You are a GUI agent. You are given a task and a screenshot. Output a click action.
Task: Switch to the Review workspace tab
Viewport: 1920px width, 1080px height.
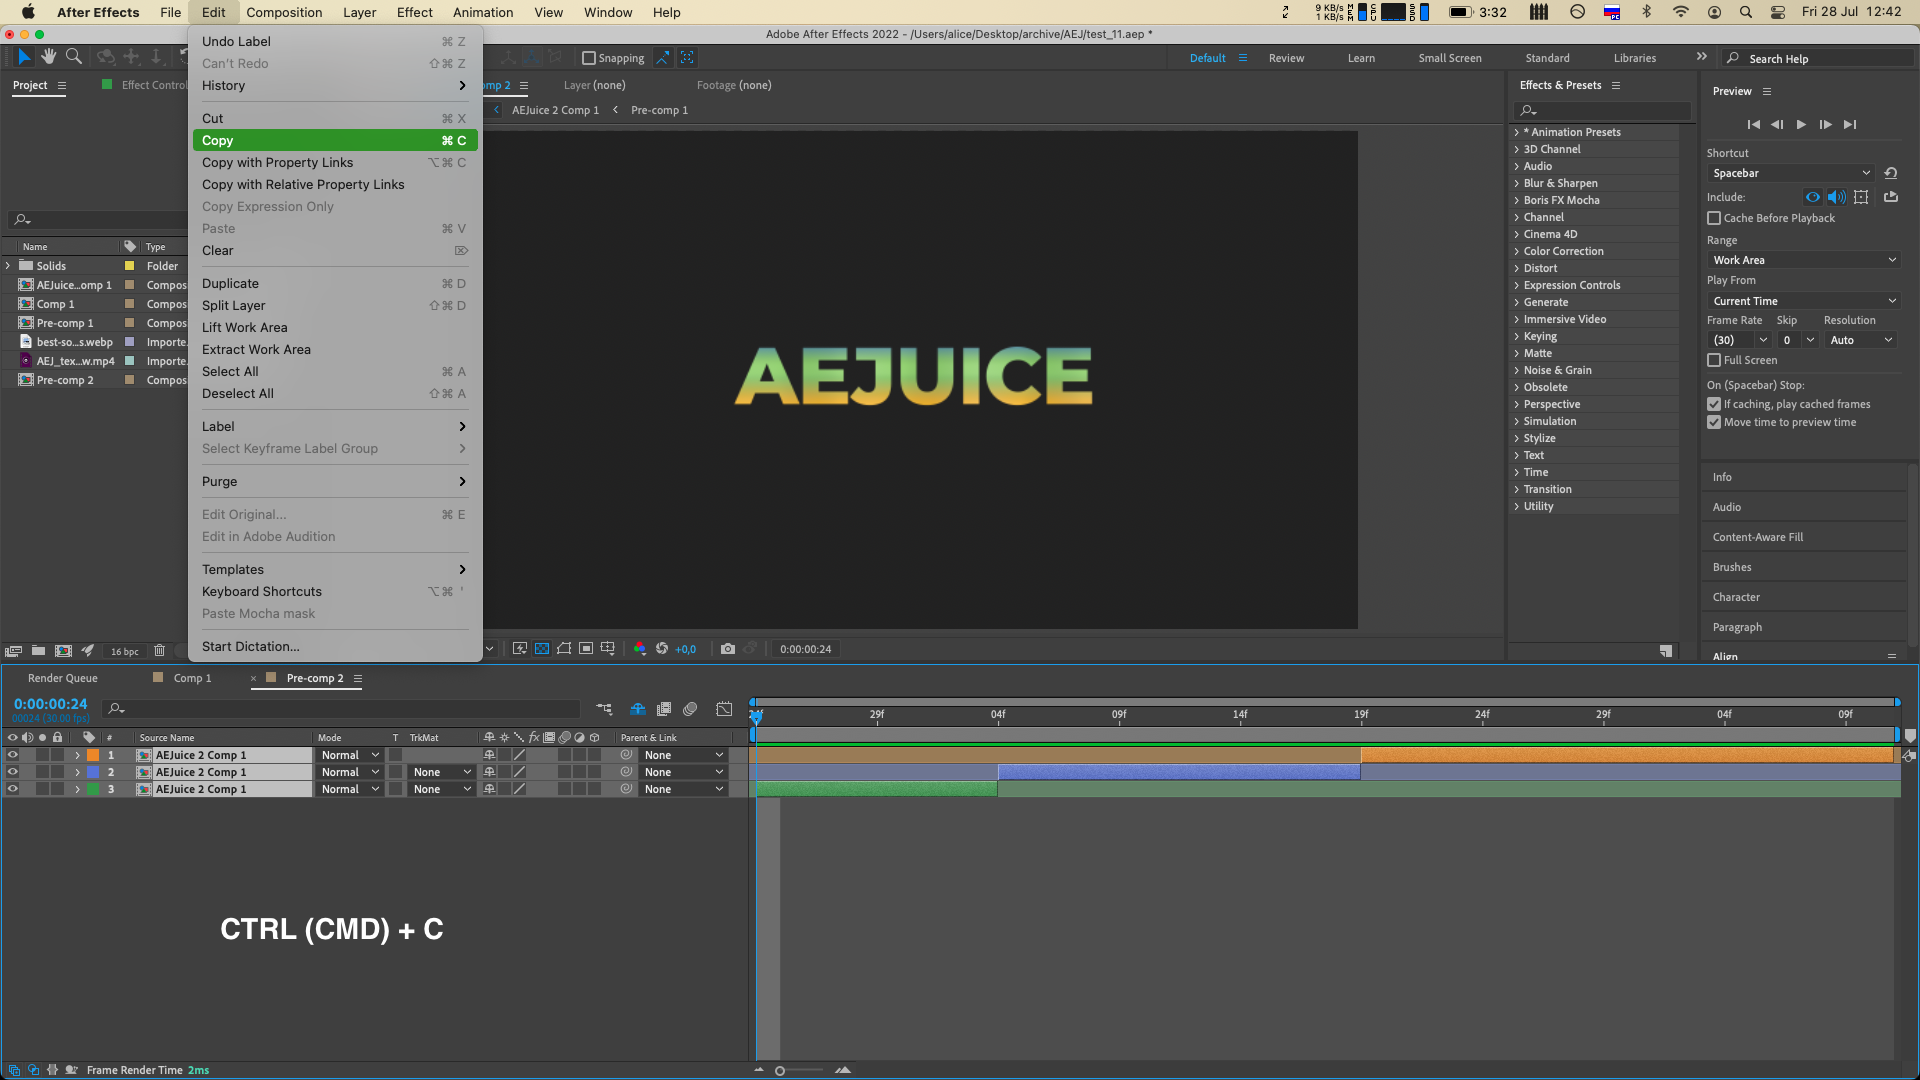1286,58
